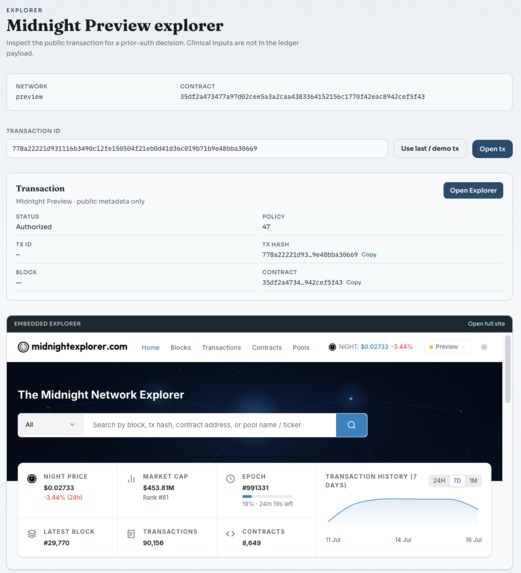Open the Blocks nav item
Screen dimensions: 521x573
pos(180,348)
